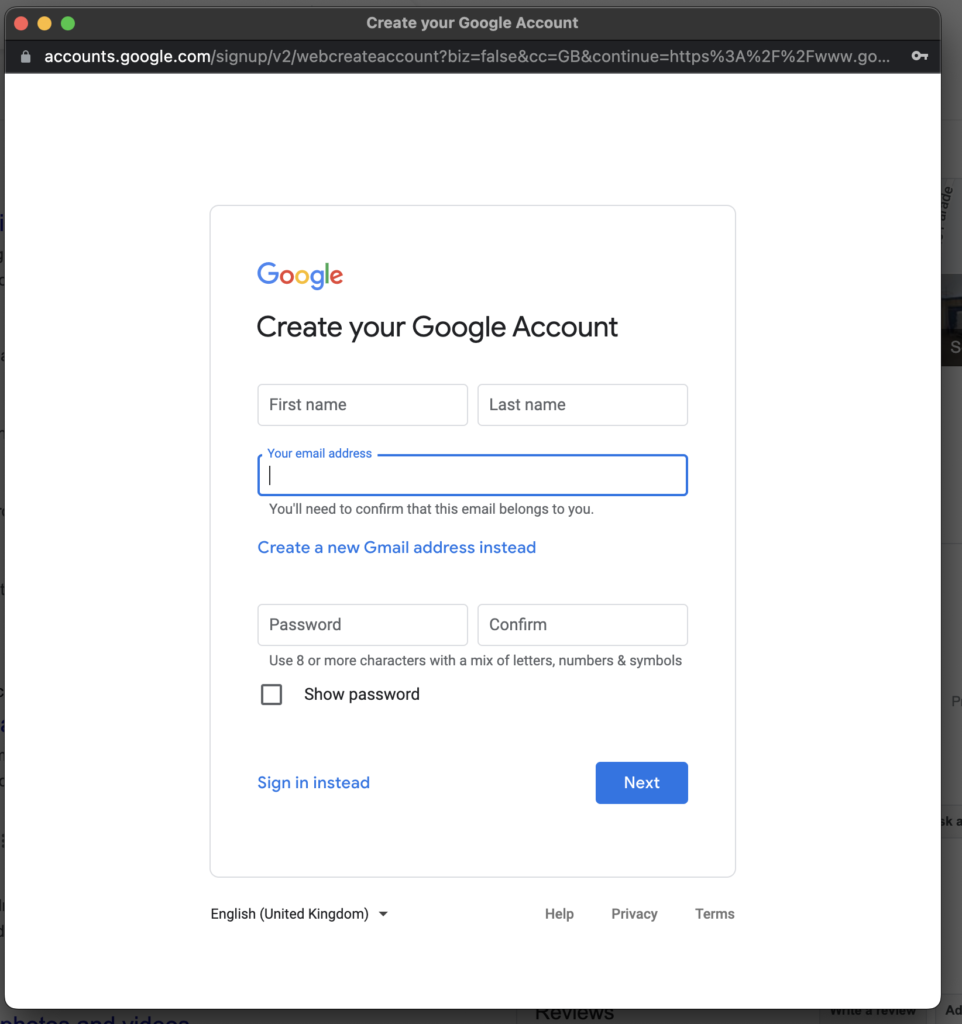Open the Terms link in the footer

pyautogui.click(x=714, y=914)
